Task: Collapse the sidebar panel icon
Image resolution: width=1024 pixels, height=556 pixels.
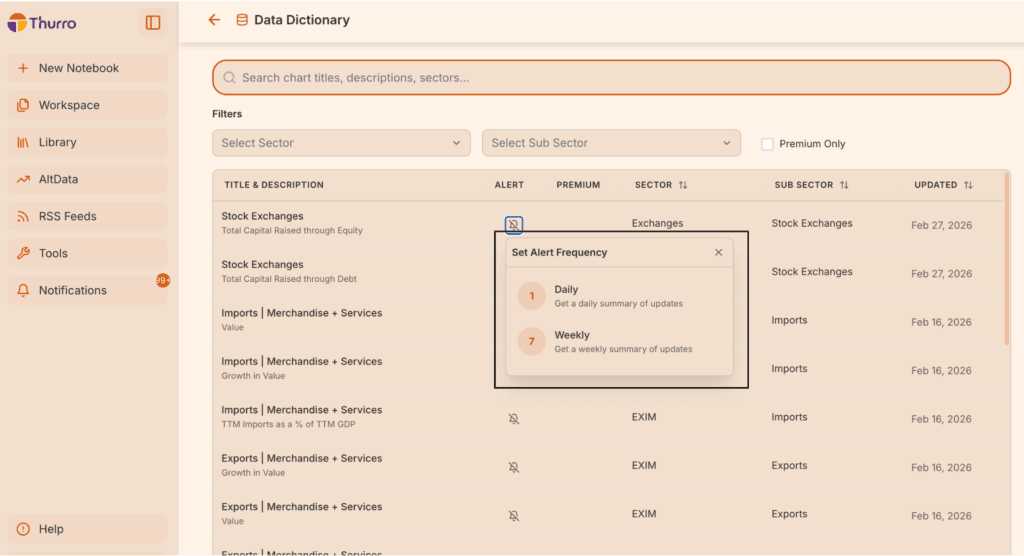Action: click(153, 23)
